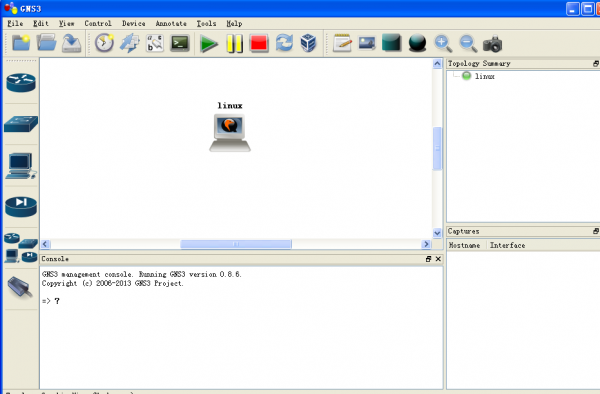Screen dimensions: 600x394
Task: Insert a picture icon in toolbar
Action: 367,43
